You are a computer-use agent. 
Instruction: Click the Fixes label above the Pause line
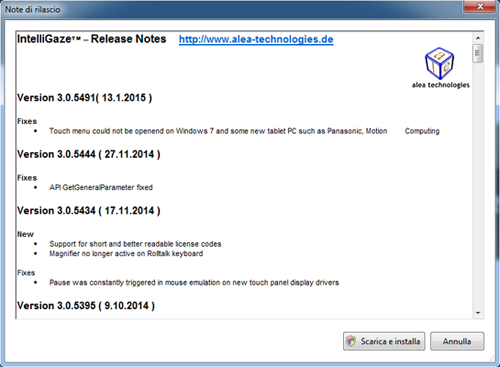click(x=26, y=273)
